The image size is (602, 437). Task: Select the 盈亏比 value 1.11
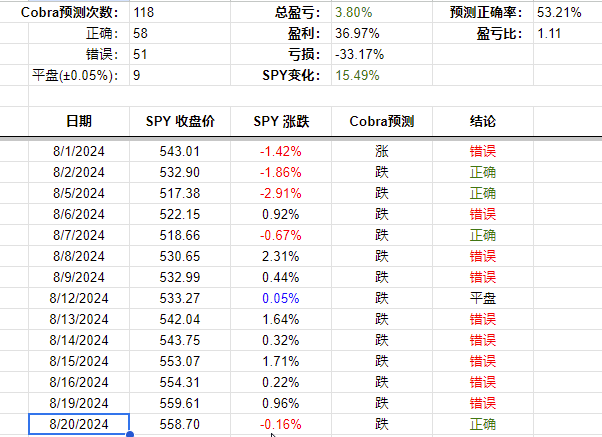(x=568, y=33)
